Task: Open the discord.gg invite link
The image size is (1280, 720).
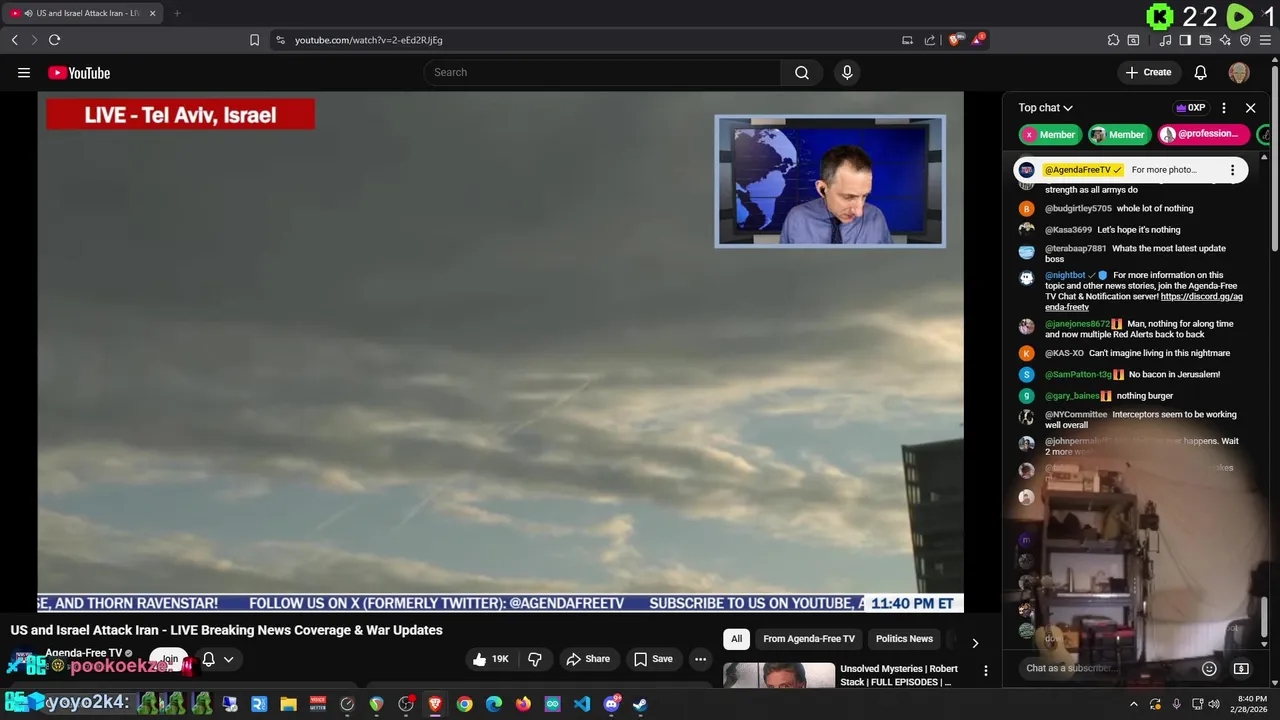Action: pyautogui.click(x=1144, y=302)
